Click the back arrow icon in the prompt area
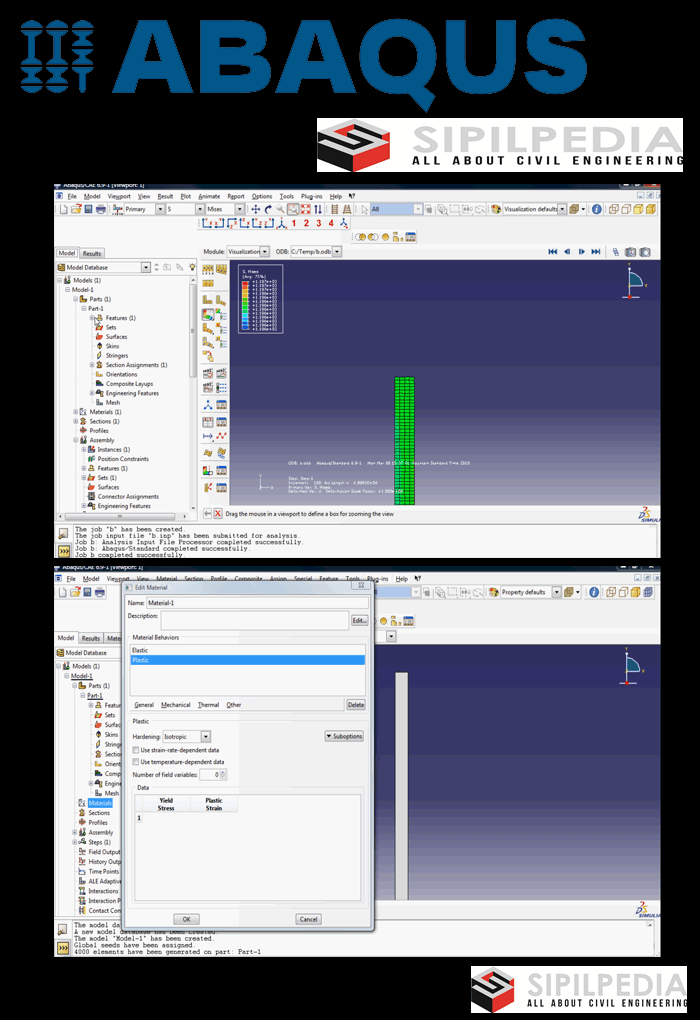Image resolution: width=700 pixels, height=1020 pixels. click(207, 513)
